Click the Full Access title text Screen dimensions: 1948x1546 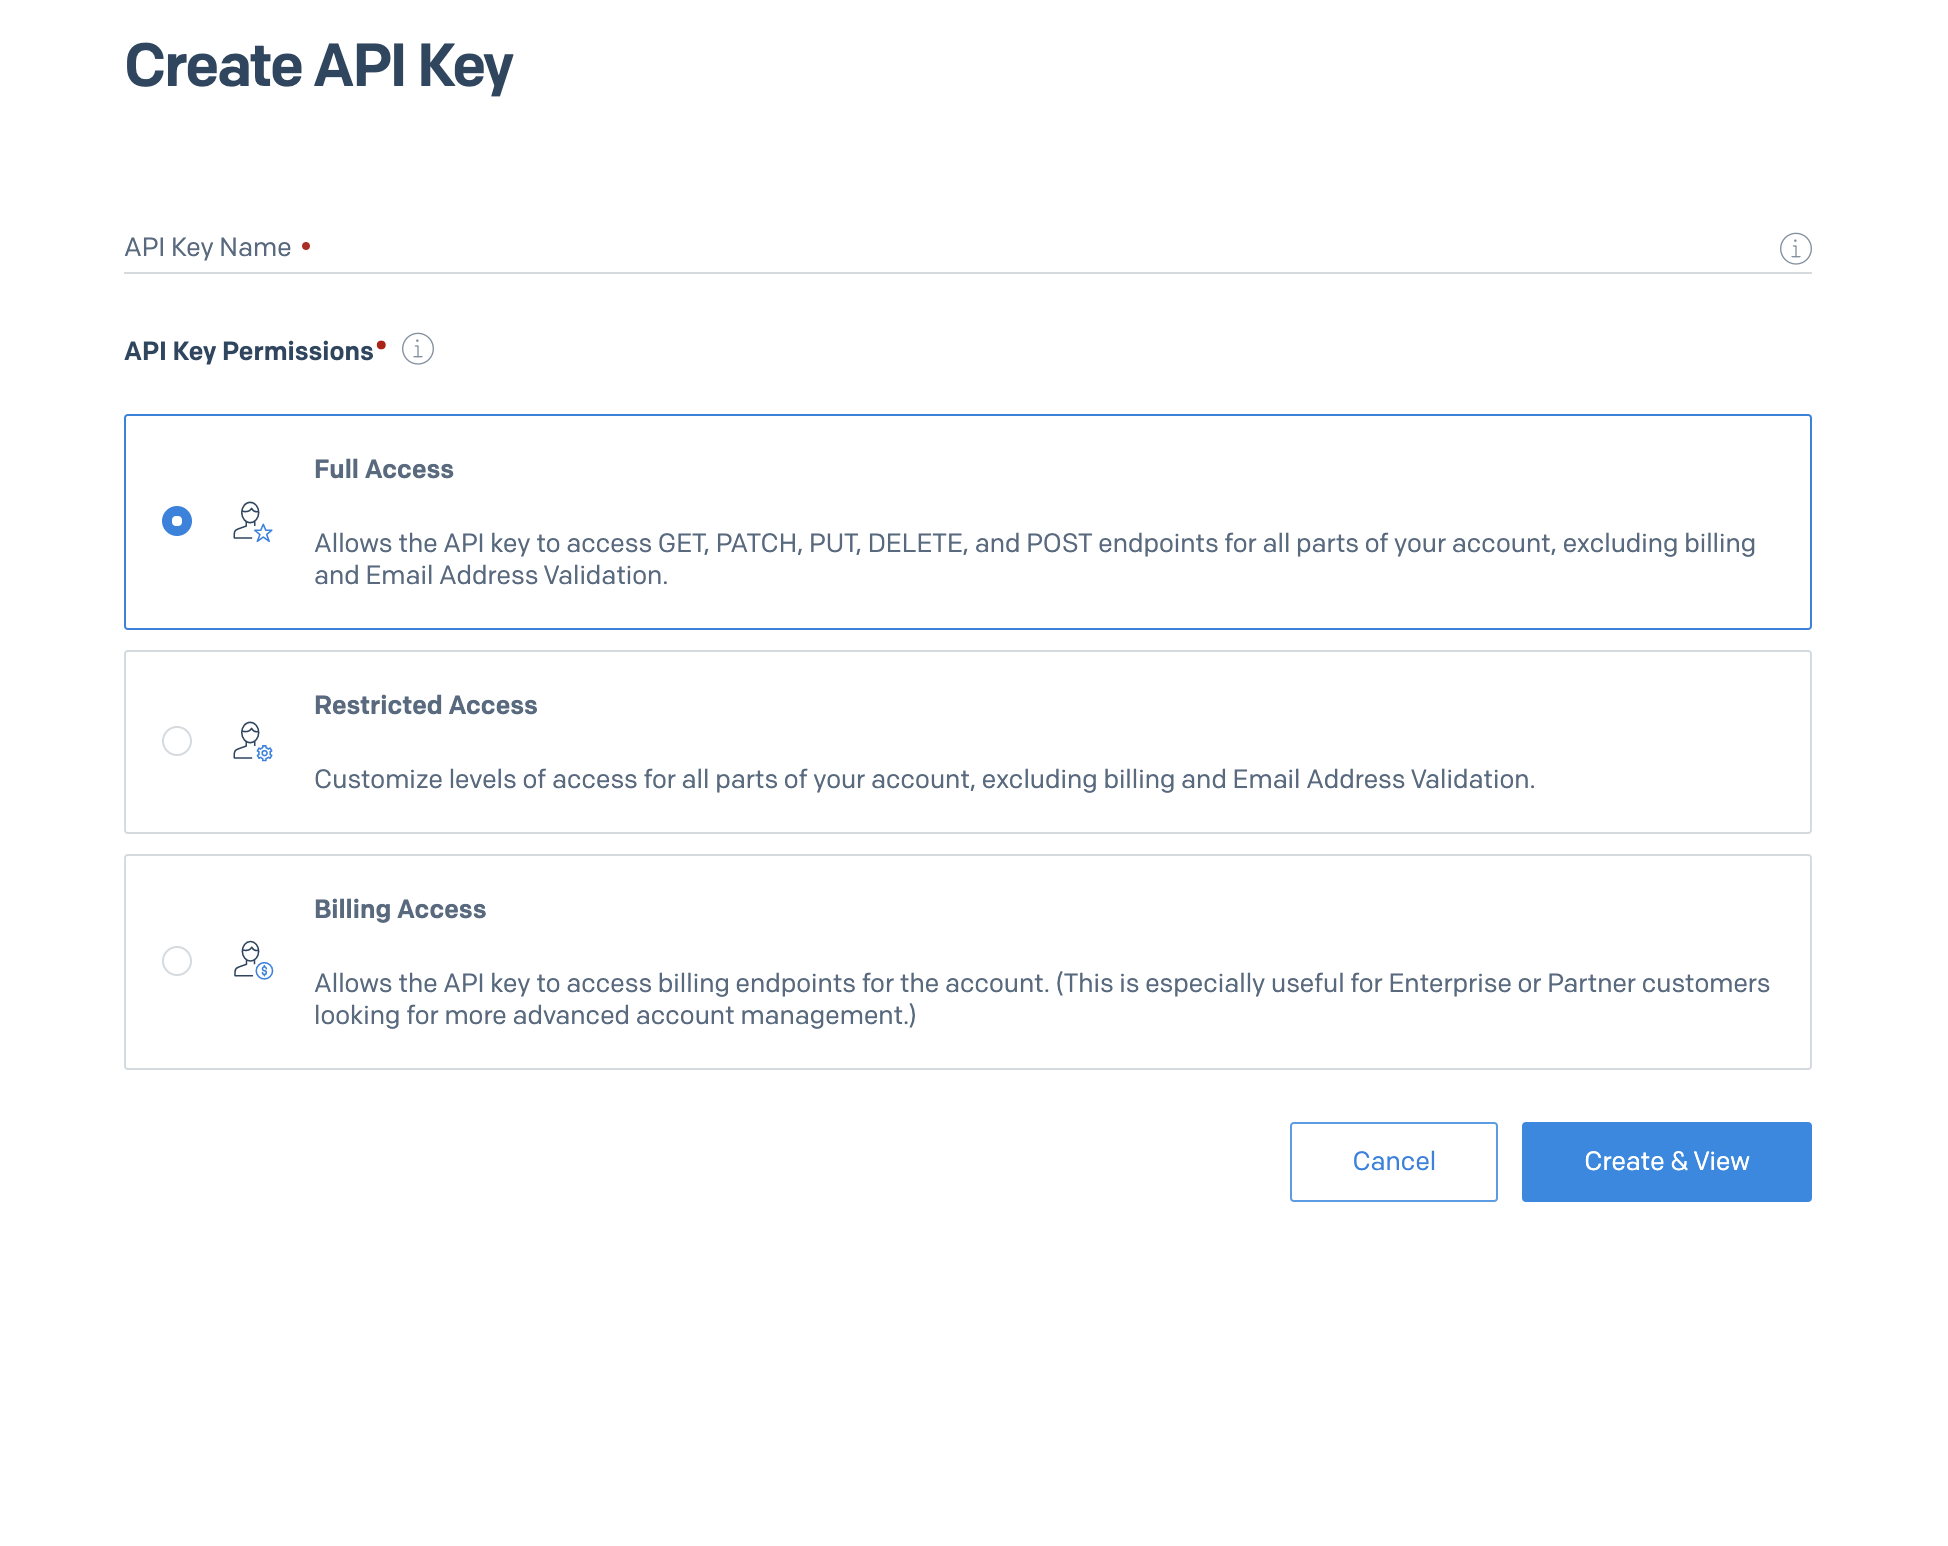click(x=383, y=469)
